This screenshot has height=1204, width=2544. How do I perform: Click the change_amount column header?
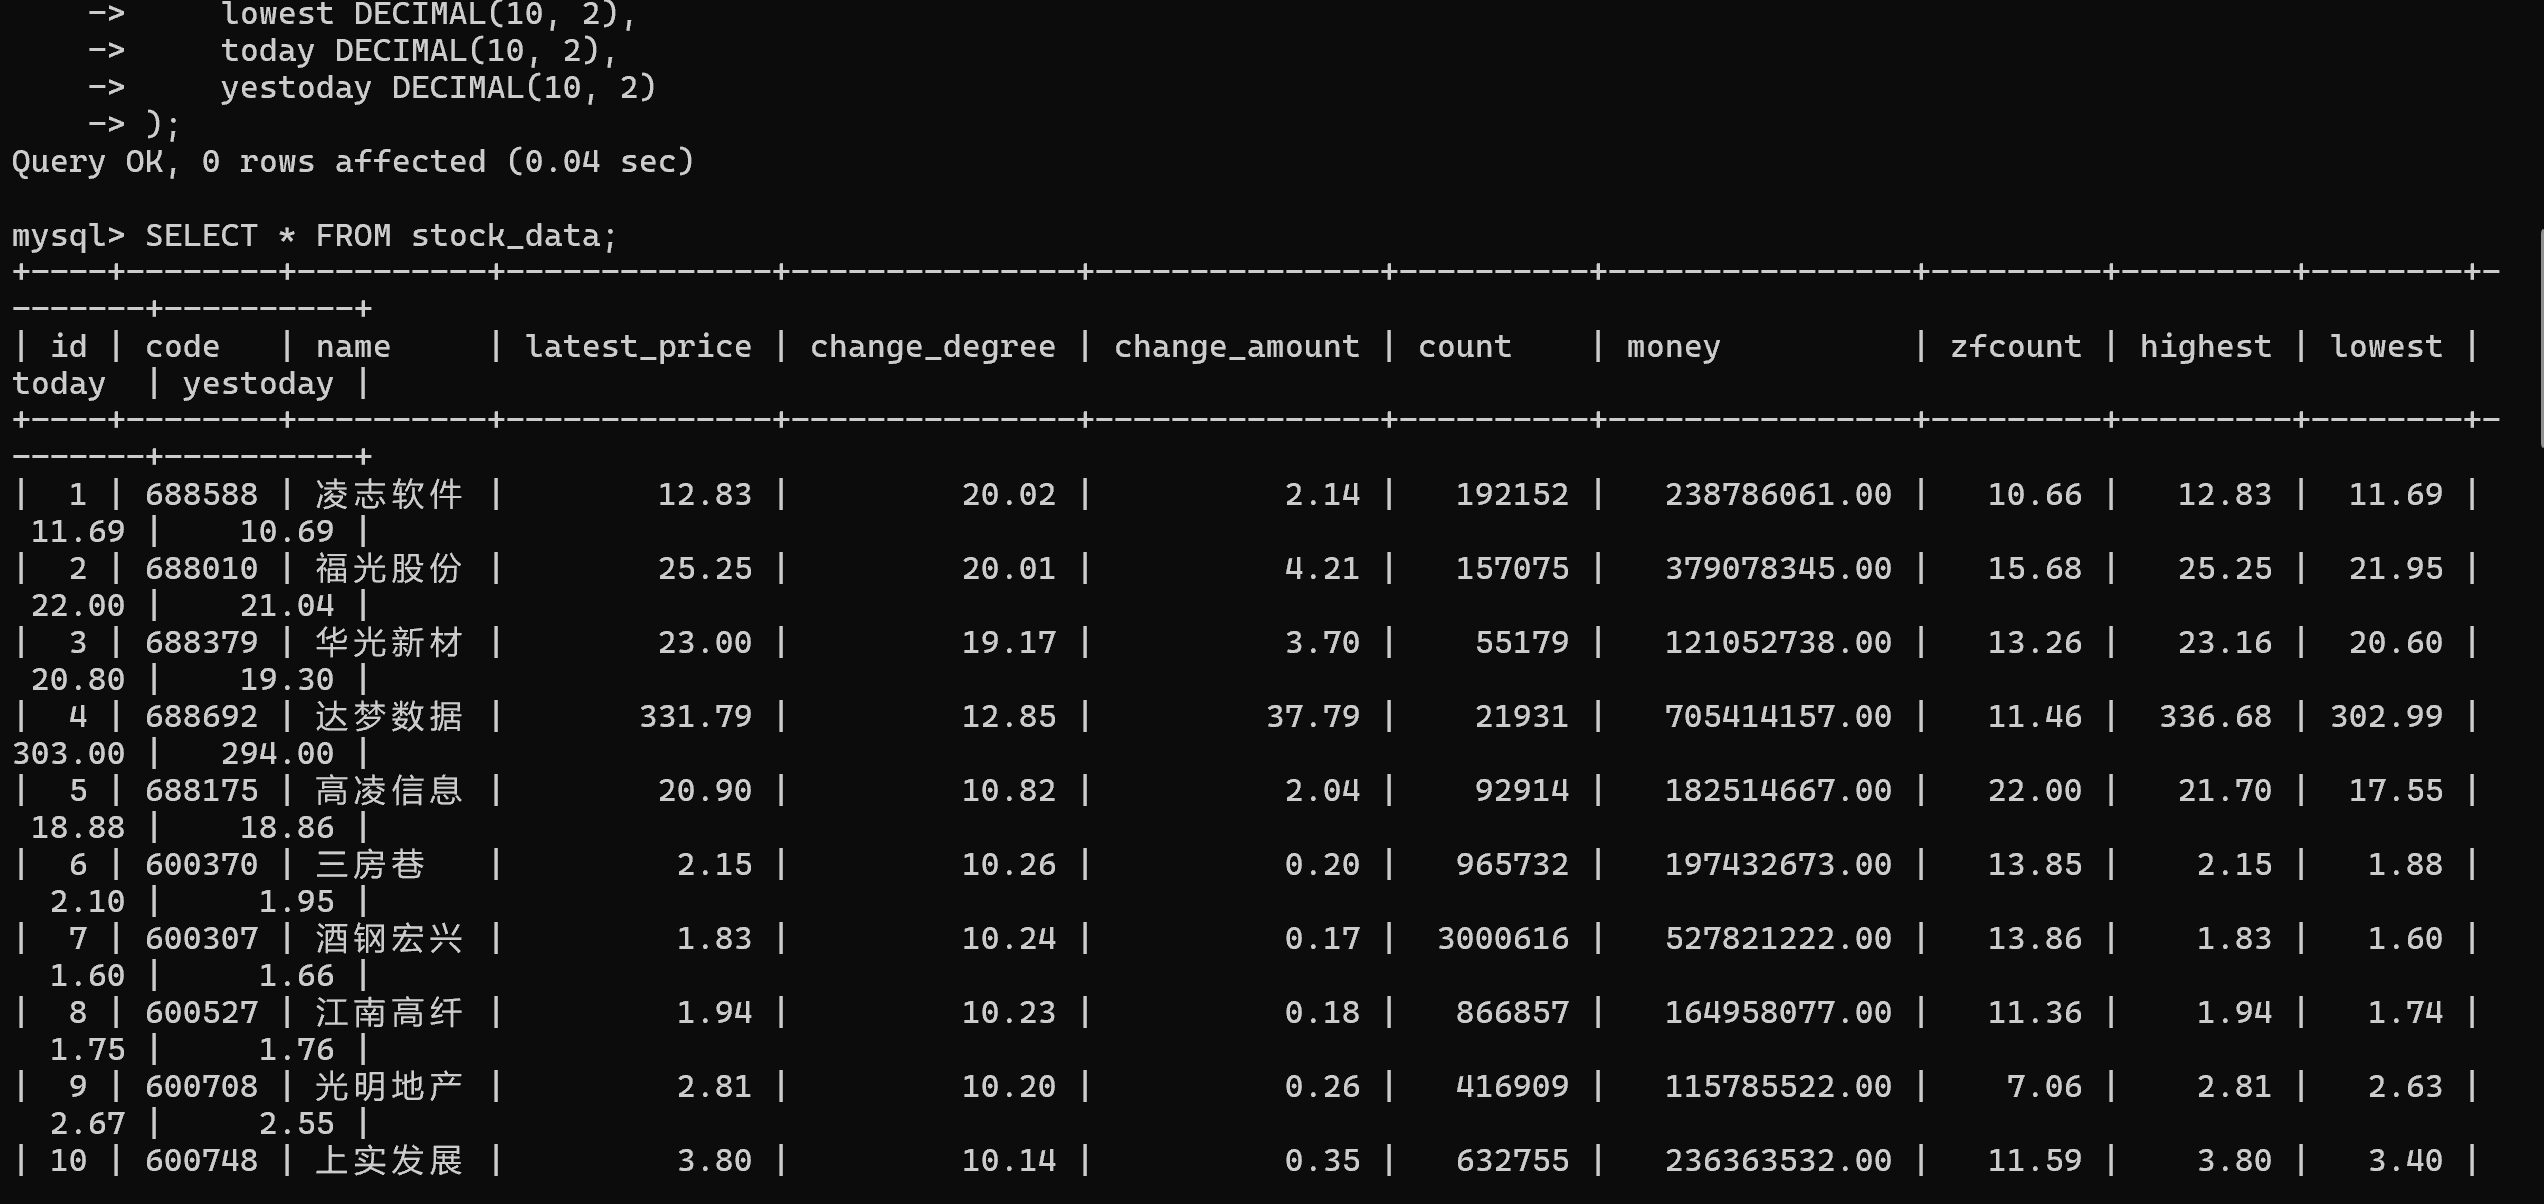tap(1236, 347)
